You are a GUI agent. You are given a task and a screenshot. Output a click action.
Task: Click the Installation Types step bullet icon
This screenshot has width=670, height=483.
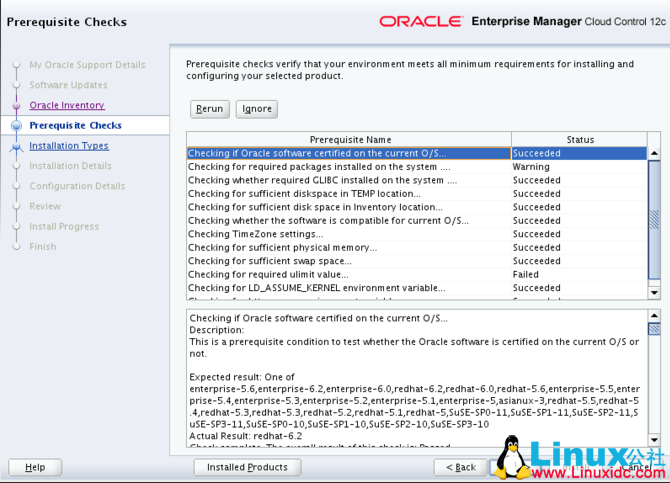(x=16, y=147)
